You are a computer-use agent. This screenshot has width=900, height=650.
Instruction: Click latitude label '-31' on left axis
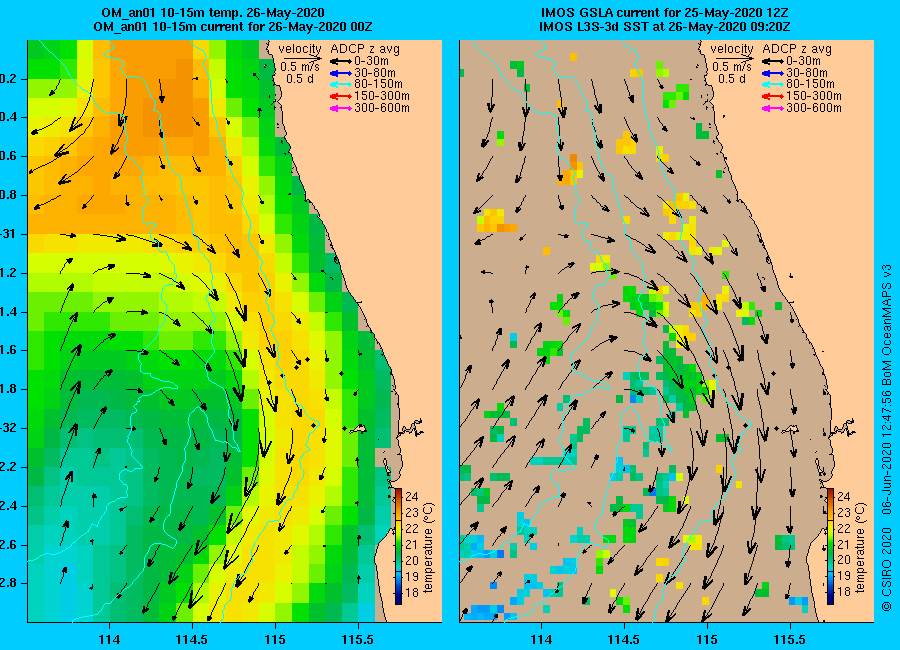[9, 234]
